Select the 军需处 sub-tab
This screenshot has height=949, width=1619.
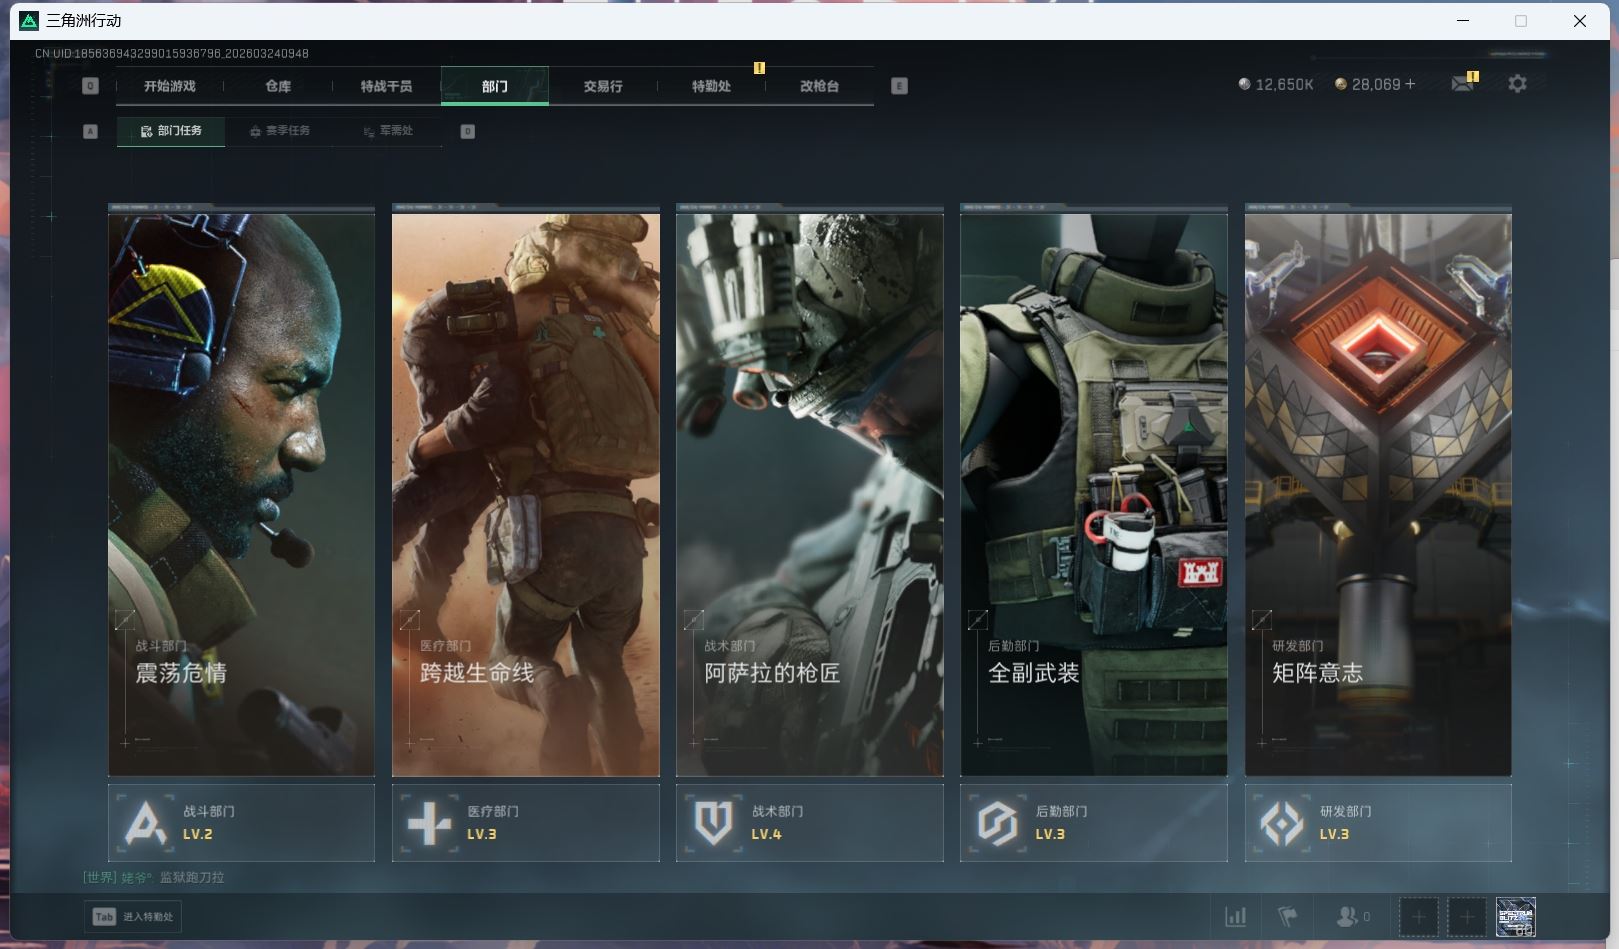coord(388,131)
